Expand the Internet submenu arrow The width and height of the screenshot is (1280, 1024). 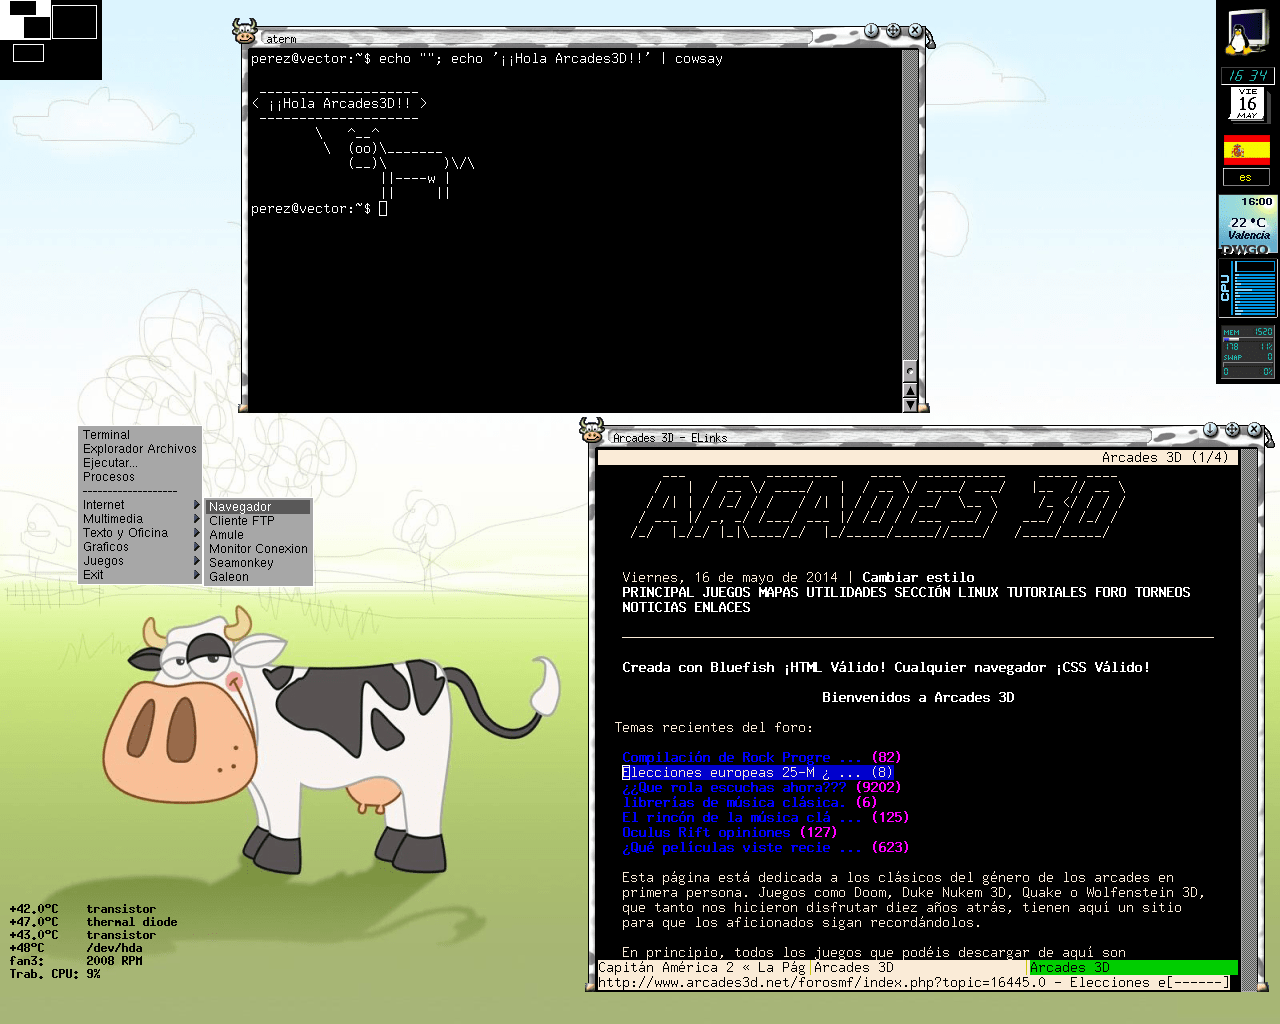pos(197,505)
